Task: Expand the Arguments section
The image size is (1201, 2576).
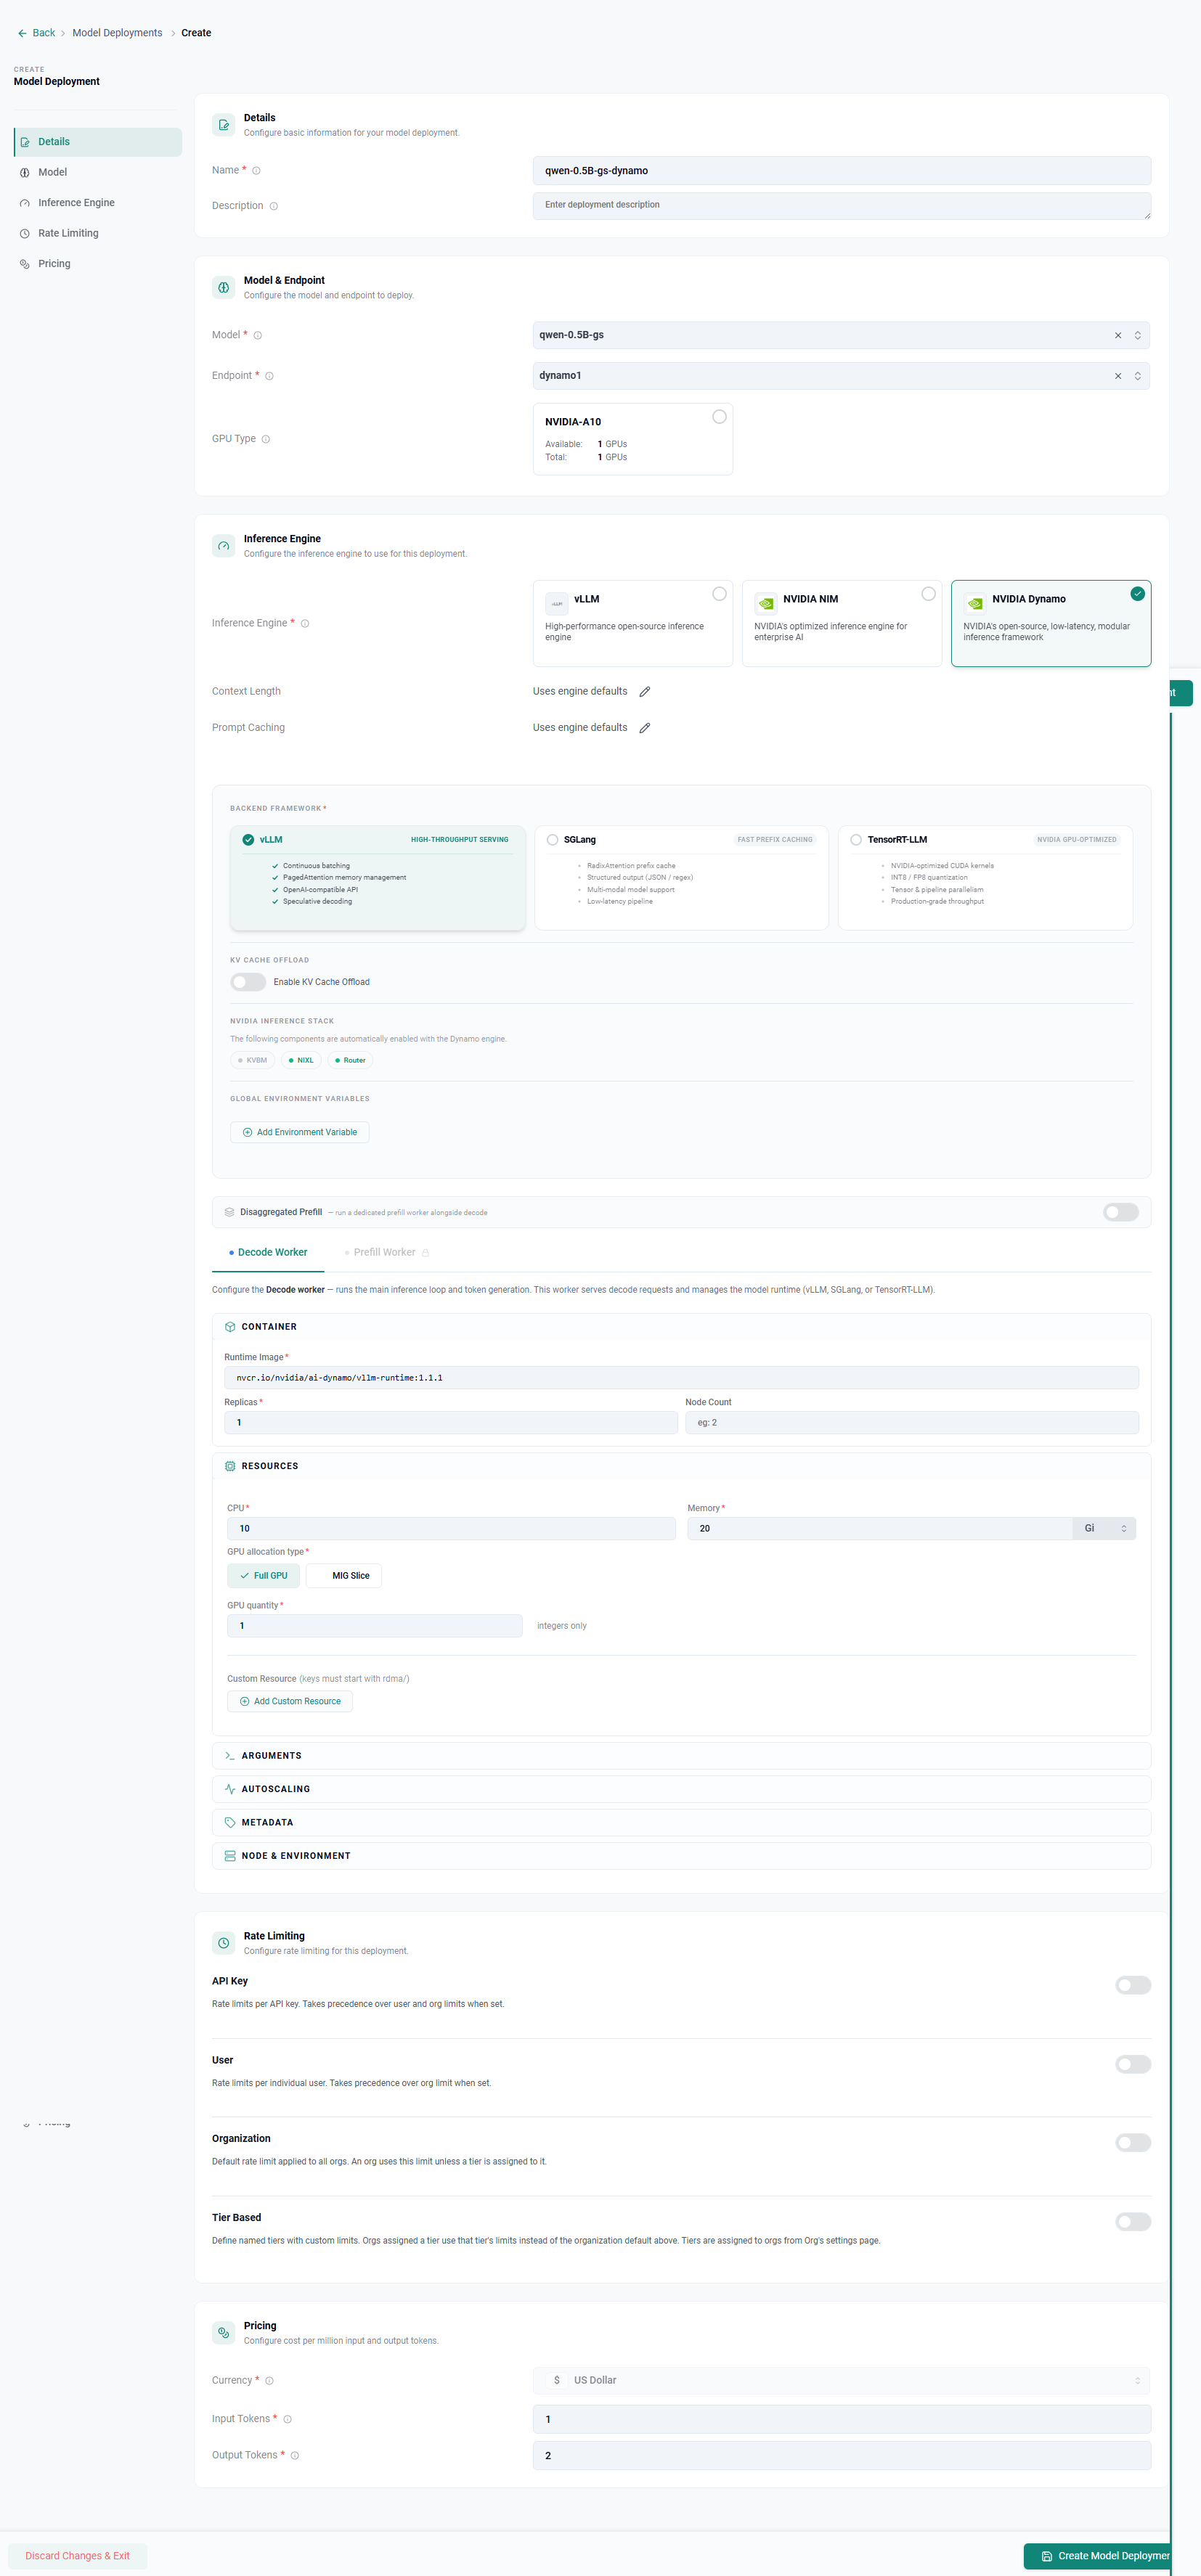Action: coord(681,1756)
